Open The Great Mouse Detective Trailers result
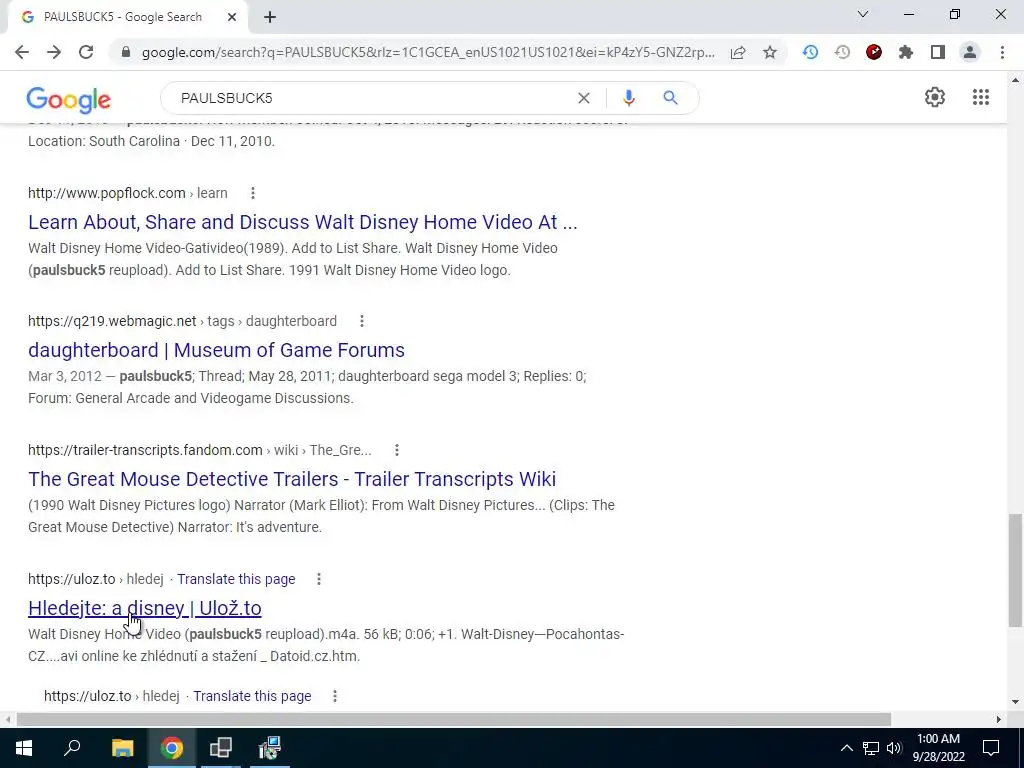Viewport: 1024px width, 768px height. click(292, 479)
